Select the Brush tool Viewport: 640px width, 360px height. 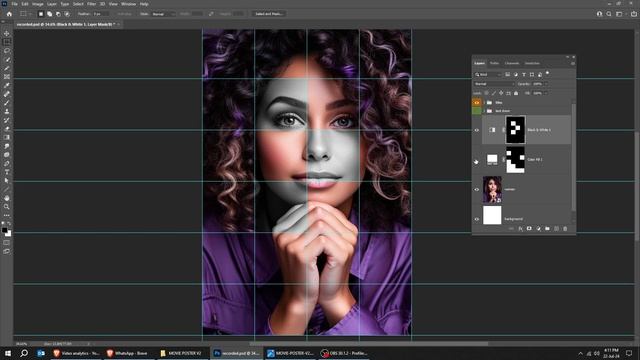[x=7, y=102]
